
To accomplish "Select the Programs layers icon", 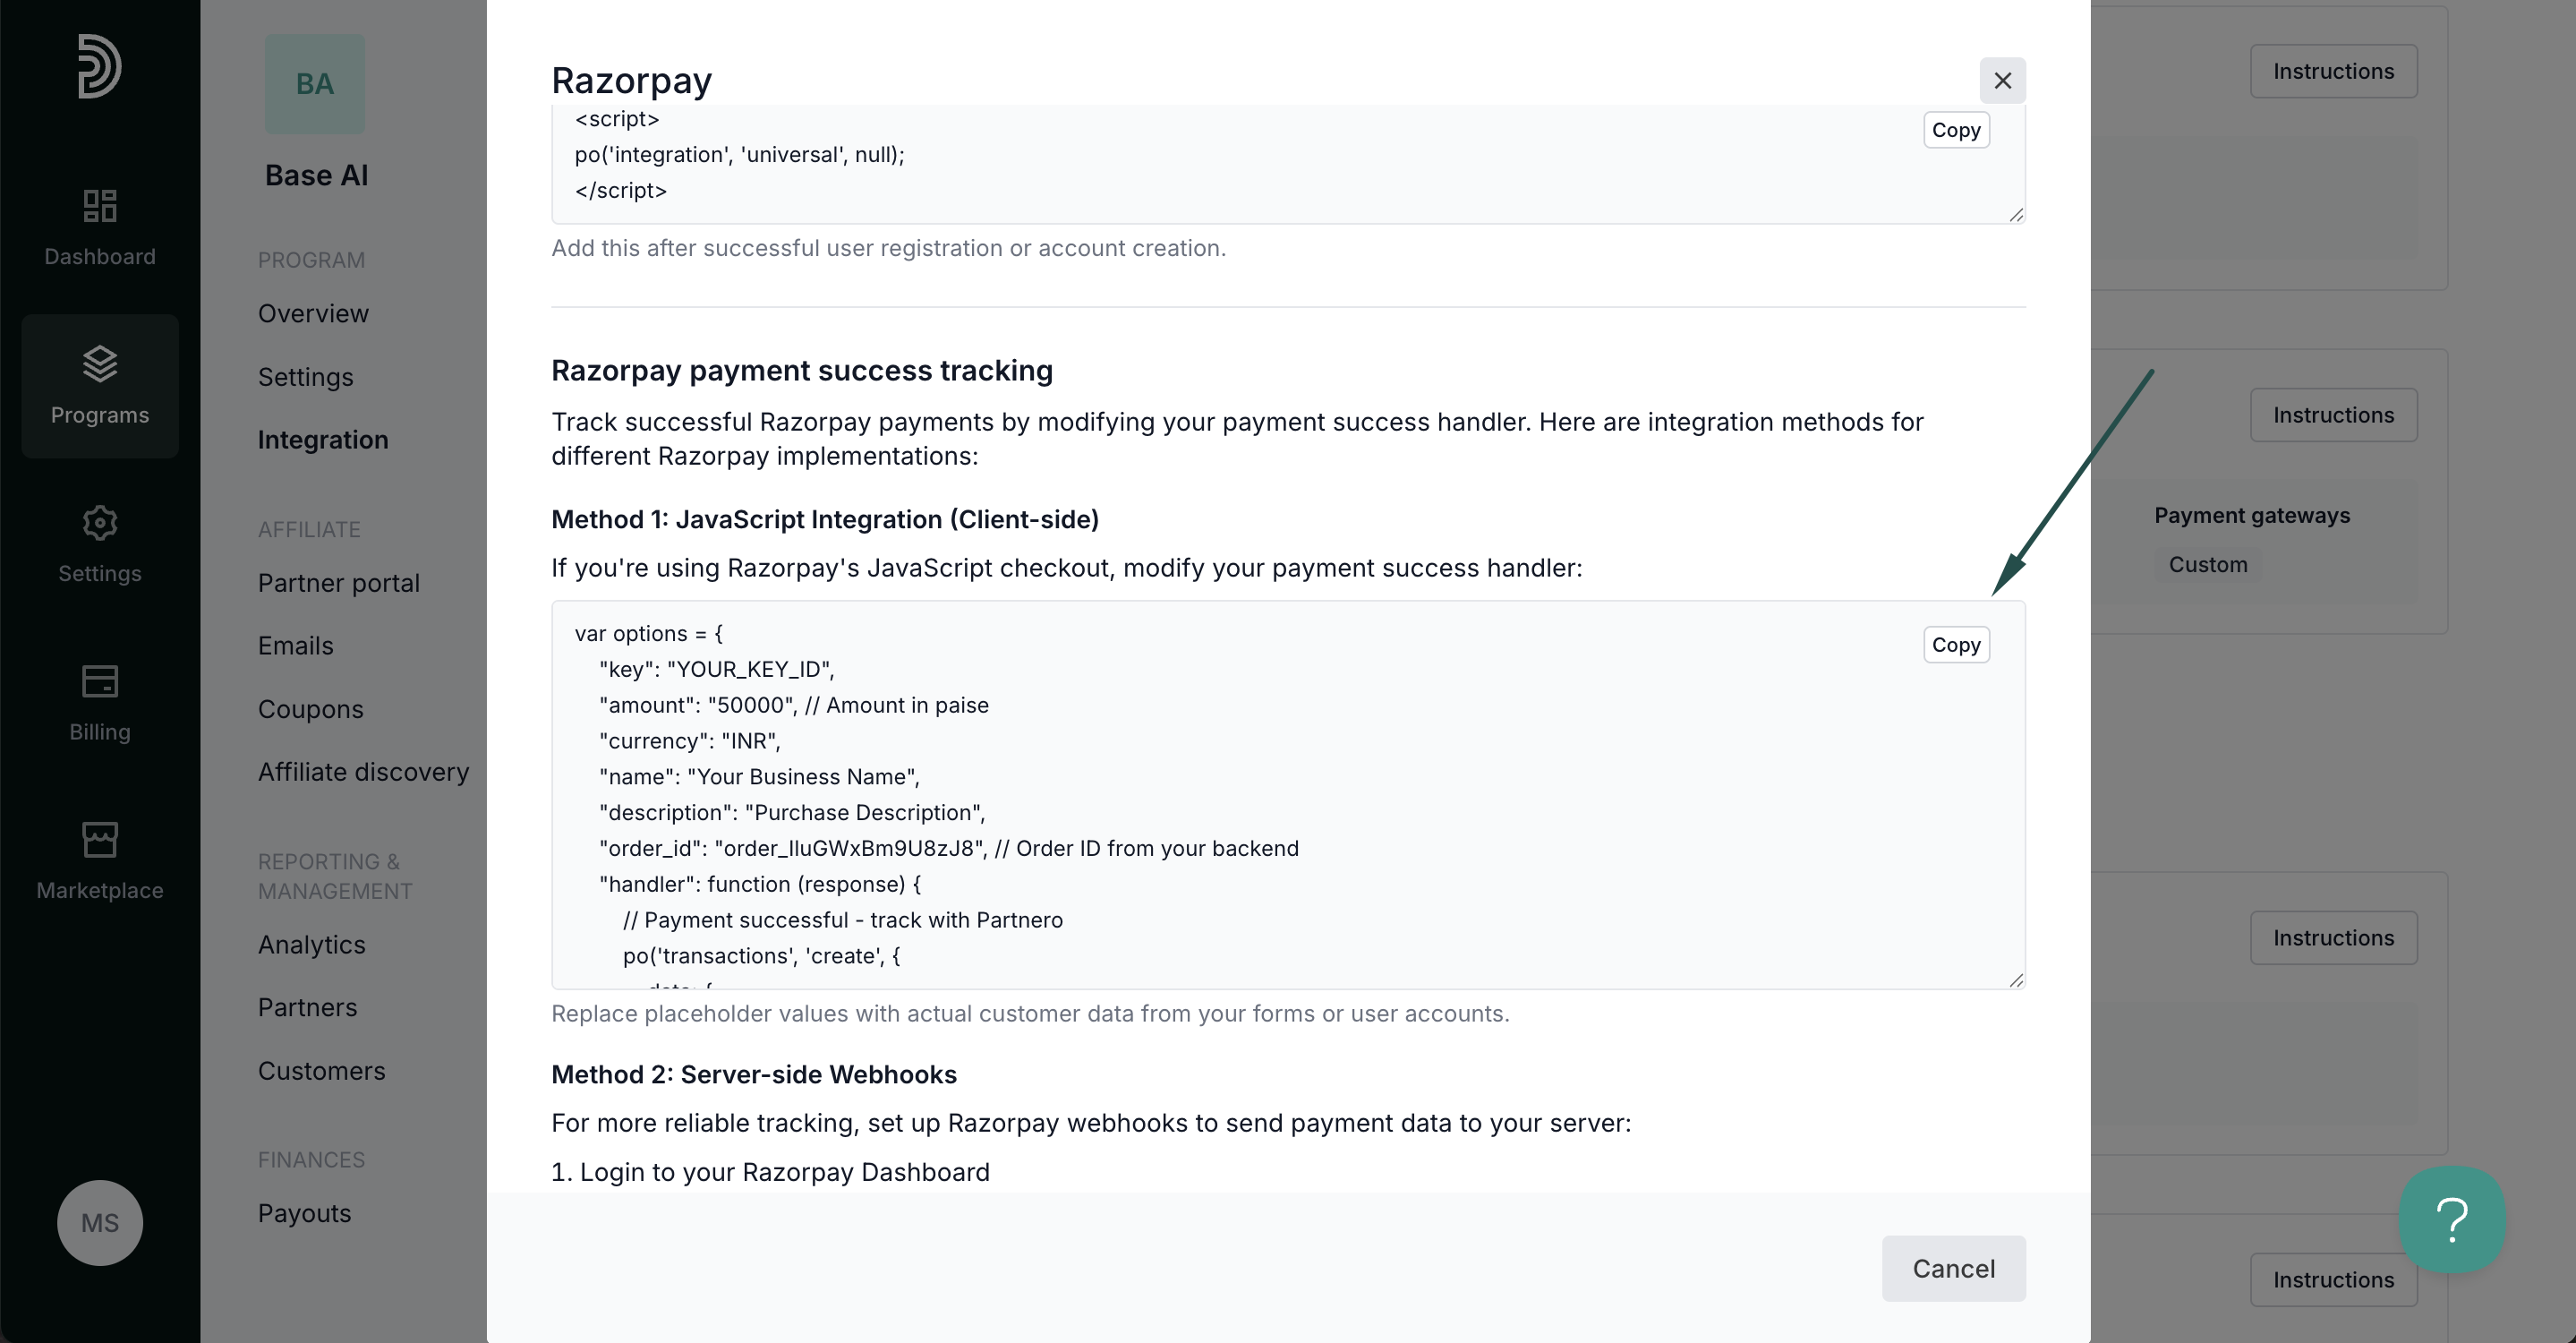I will pyautogui.click(x=100, y=364).
